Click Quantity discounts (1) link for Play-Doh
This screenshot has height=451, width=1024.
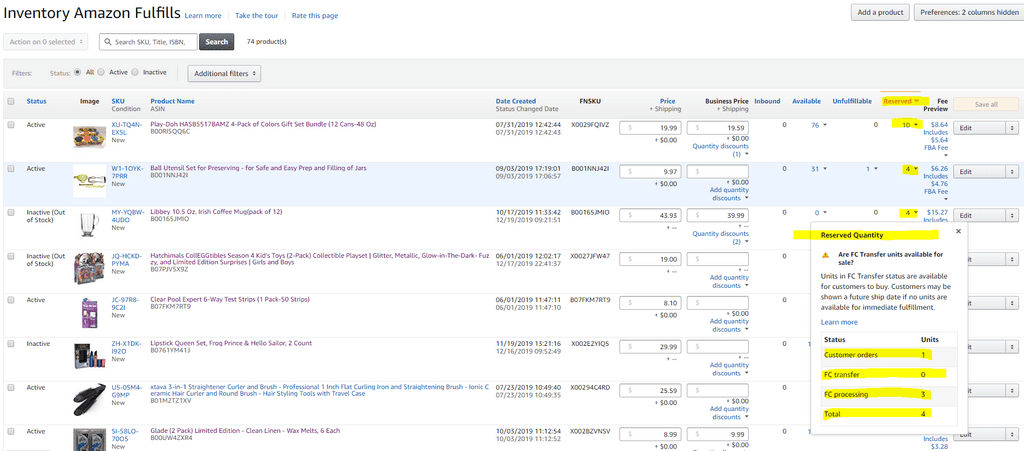tap(720, 150)
